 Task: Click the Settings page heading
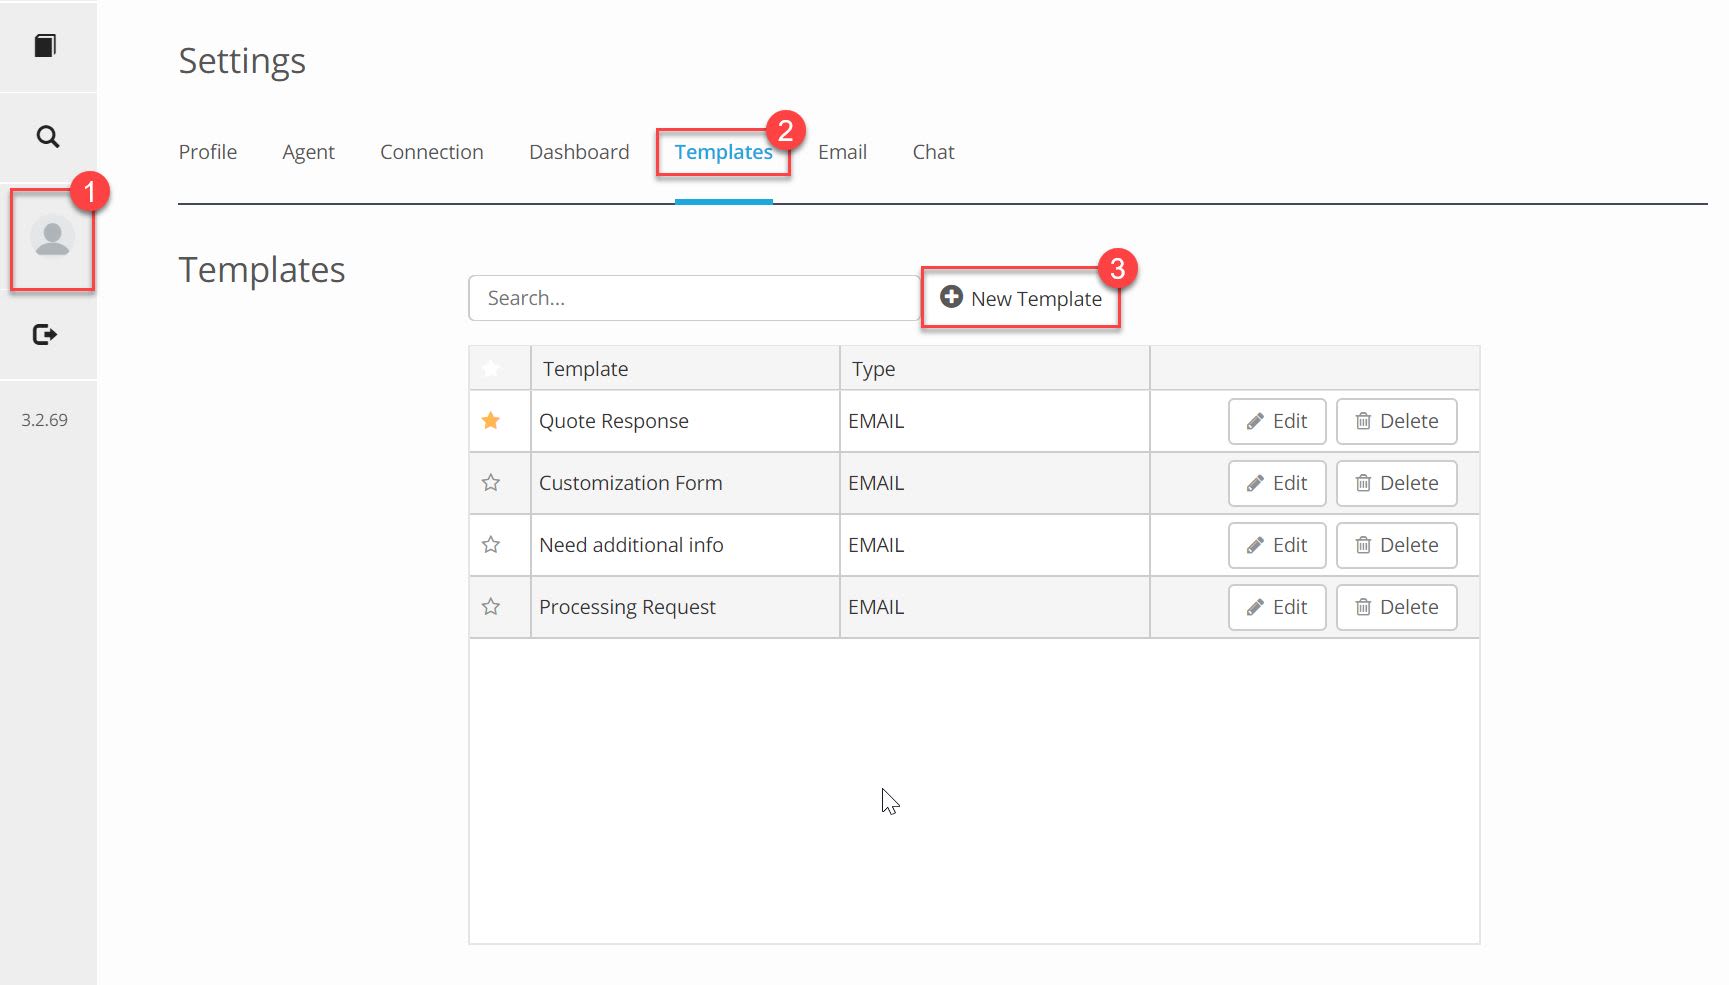[242, 62]
